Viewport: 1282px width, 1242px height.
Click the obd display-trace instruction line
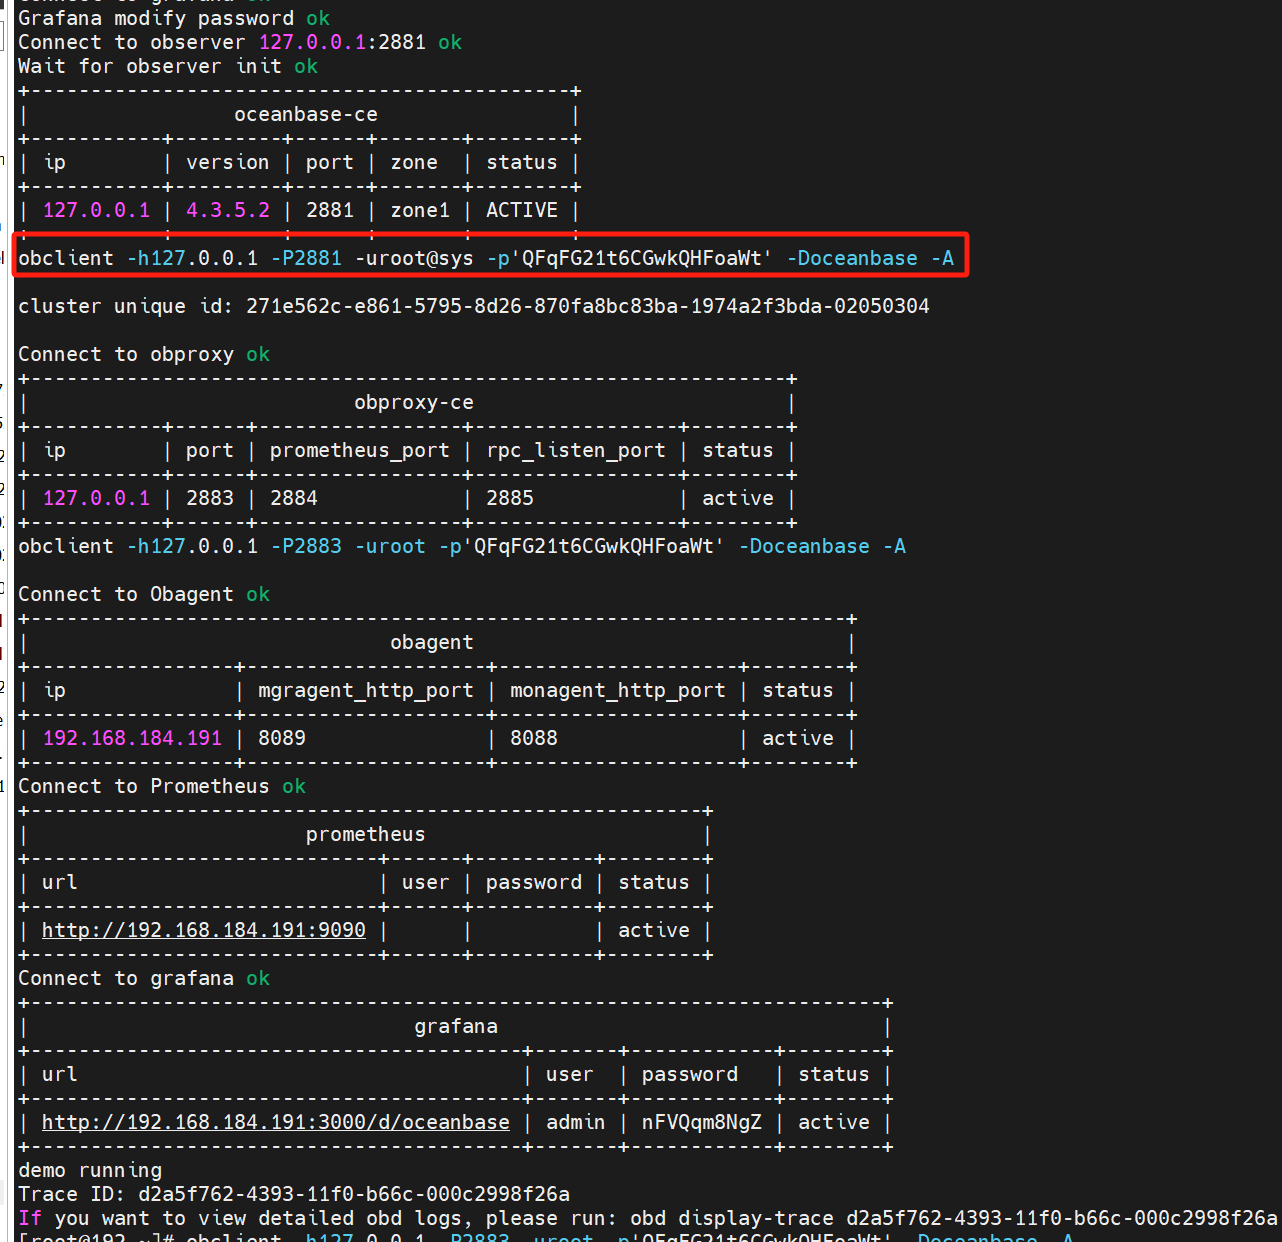648,1218
